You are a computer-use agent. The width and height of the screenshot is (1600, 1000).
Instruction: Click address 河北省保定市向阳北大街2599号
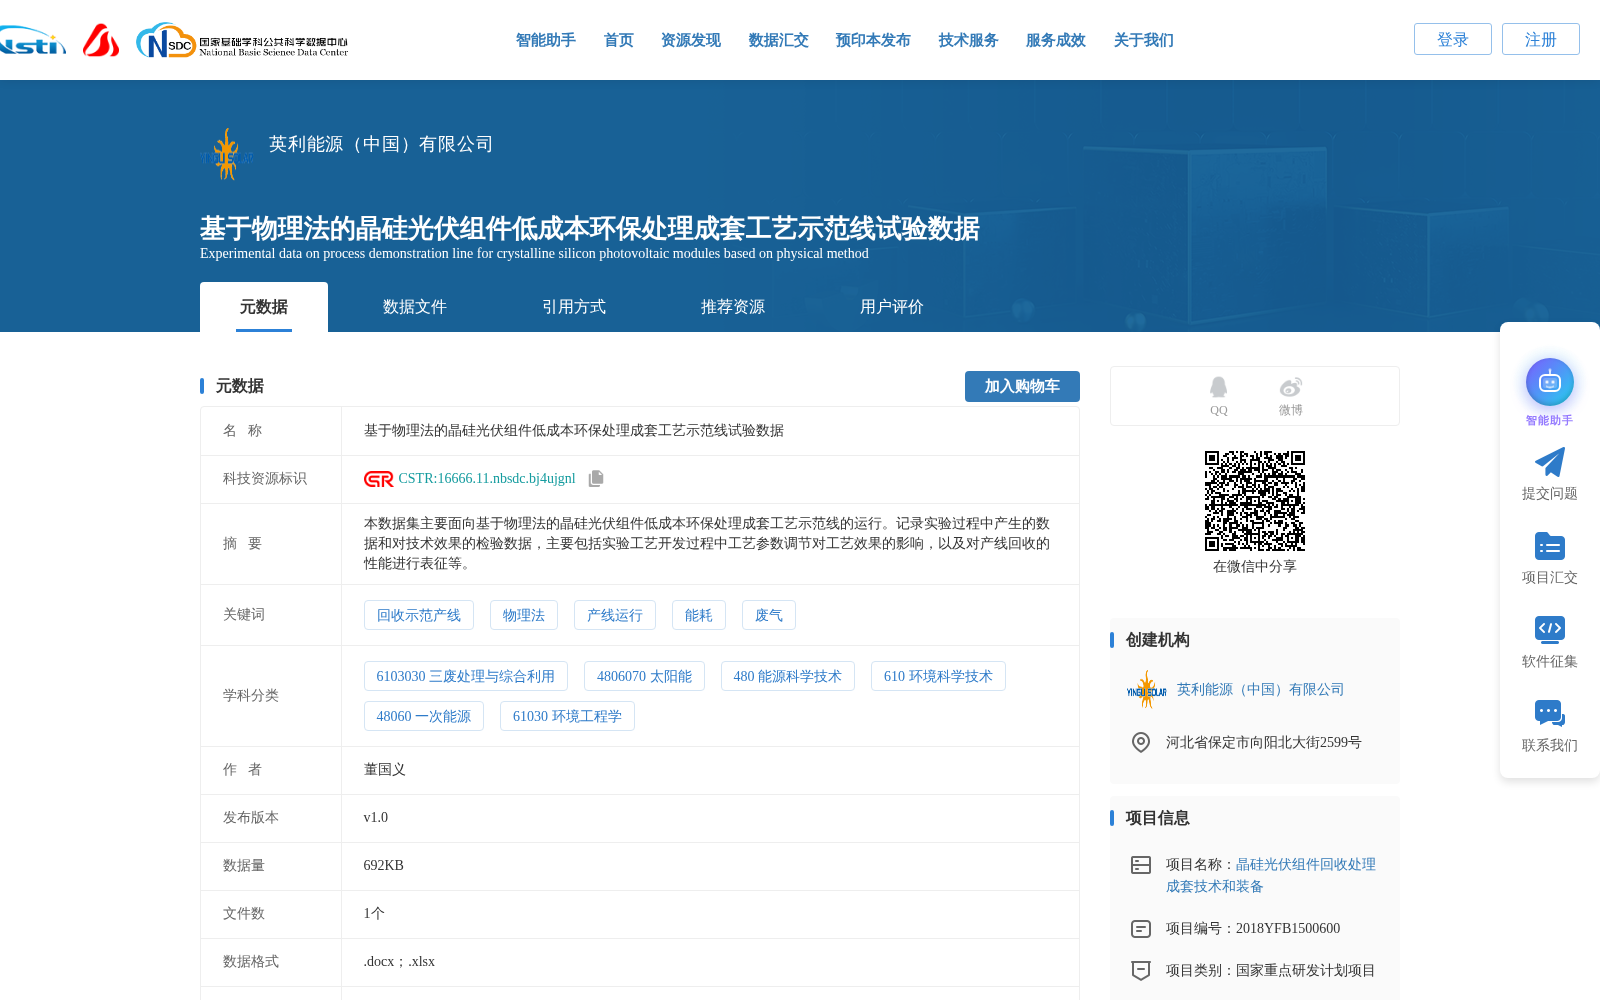point(1264,743)
